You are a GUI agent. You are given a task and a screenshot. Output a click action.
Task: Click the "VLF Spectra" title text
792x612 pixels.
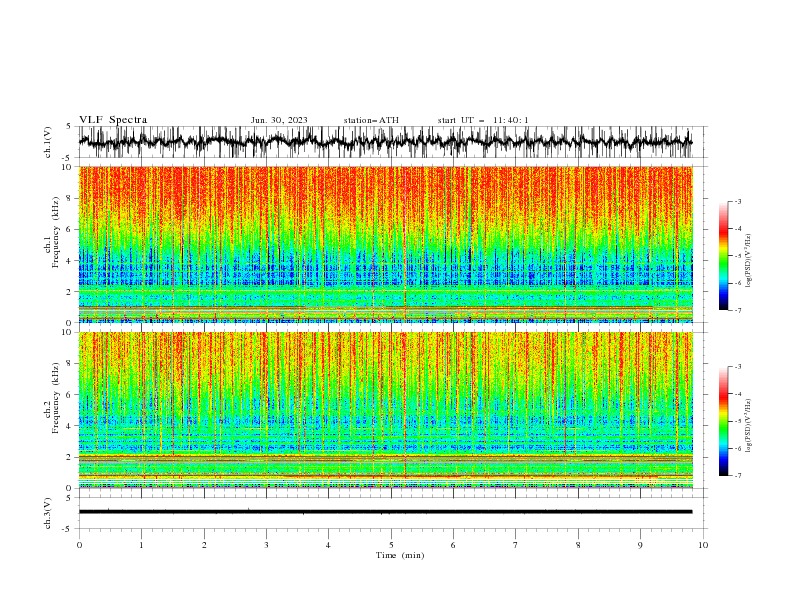pos(113,120)
